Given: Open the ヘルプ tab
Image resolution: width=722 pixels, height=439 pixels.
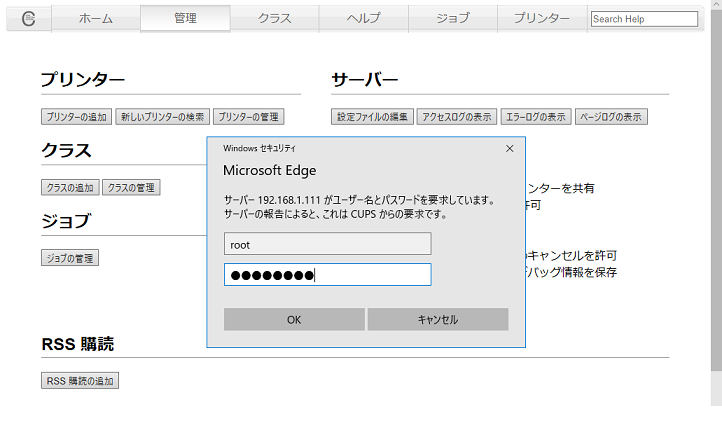Looking at the screenshot, I should tap(364, 18).
